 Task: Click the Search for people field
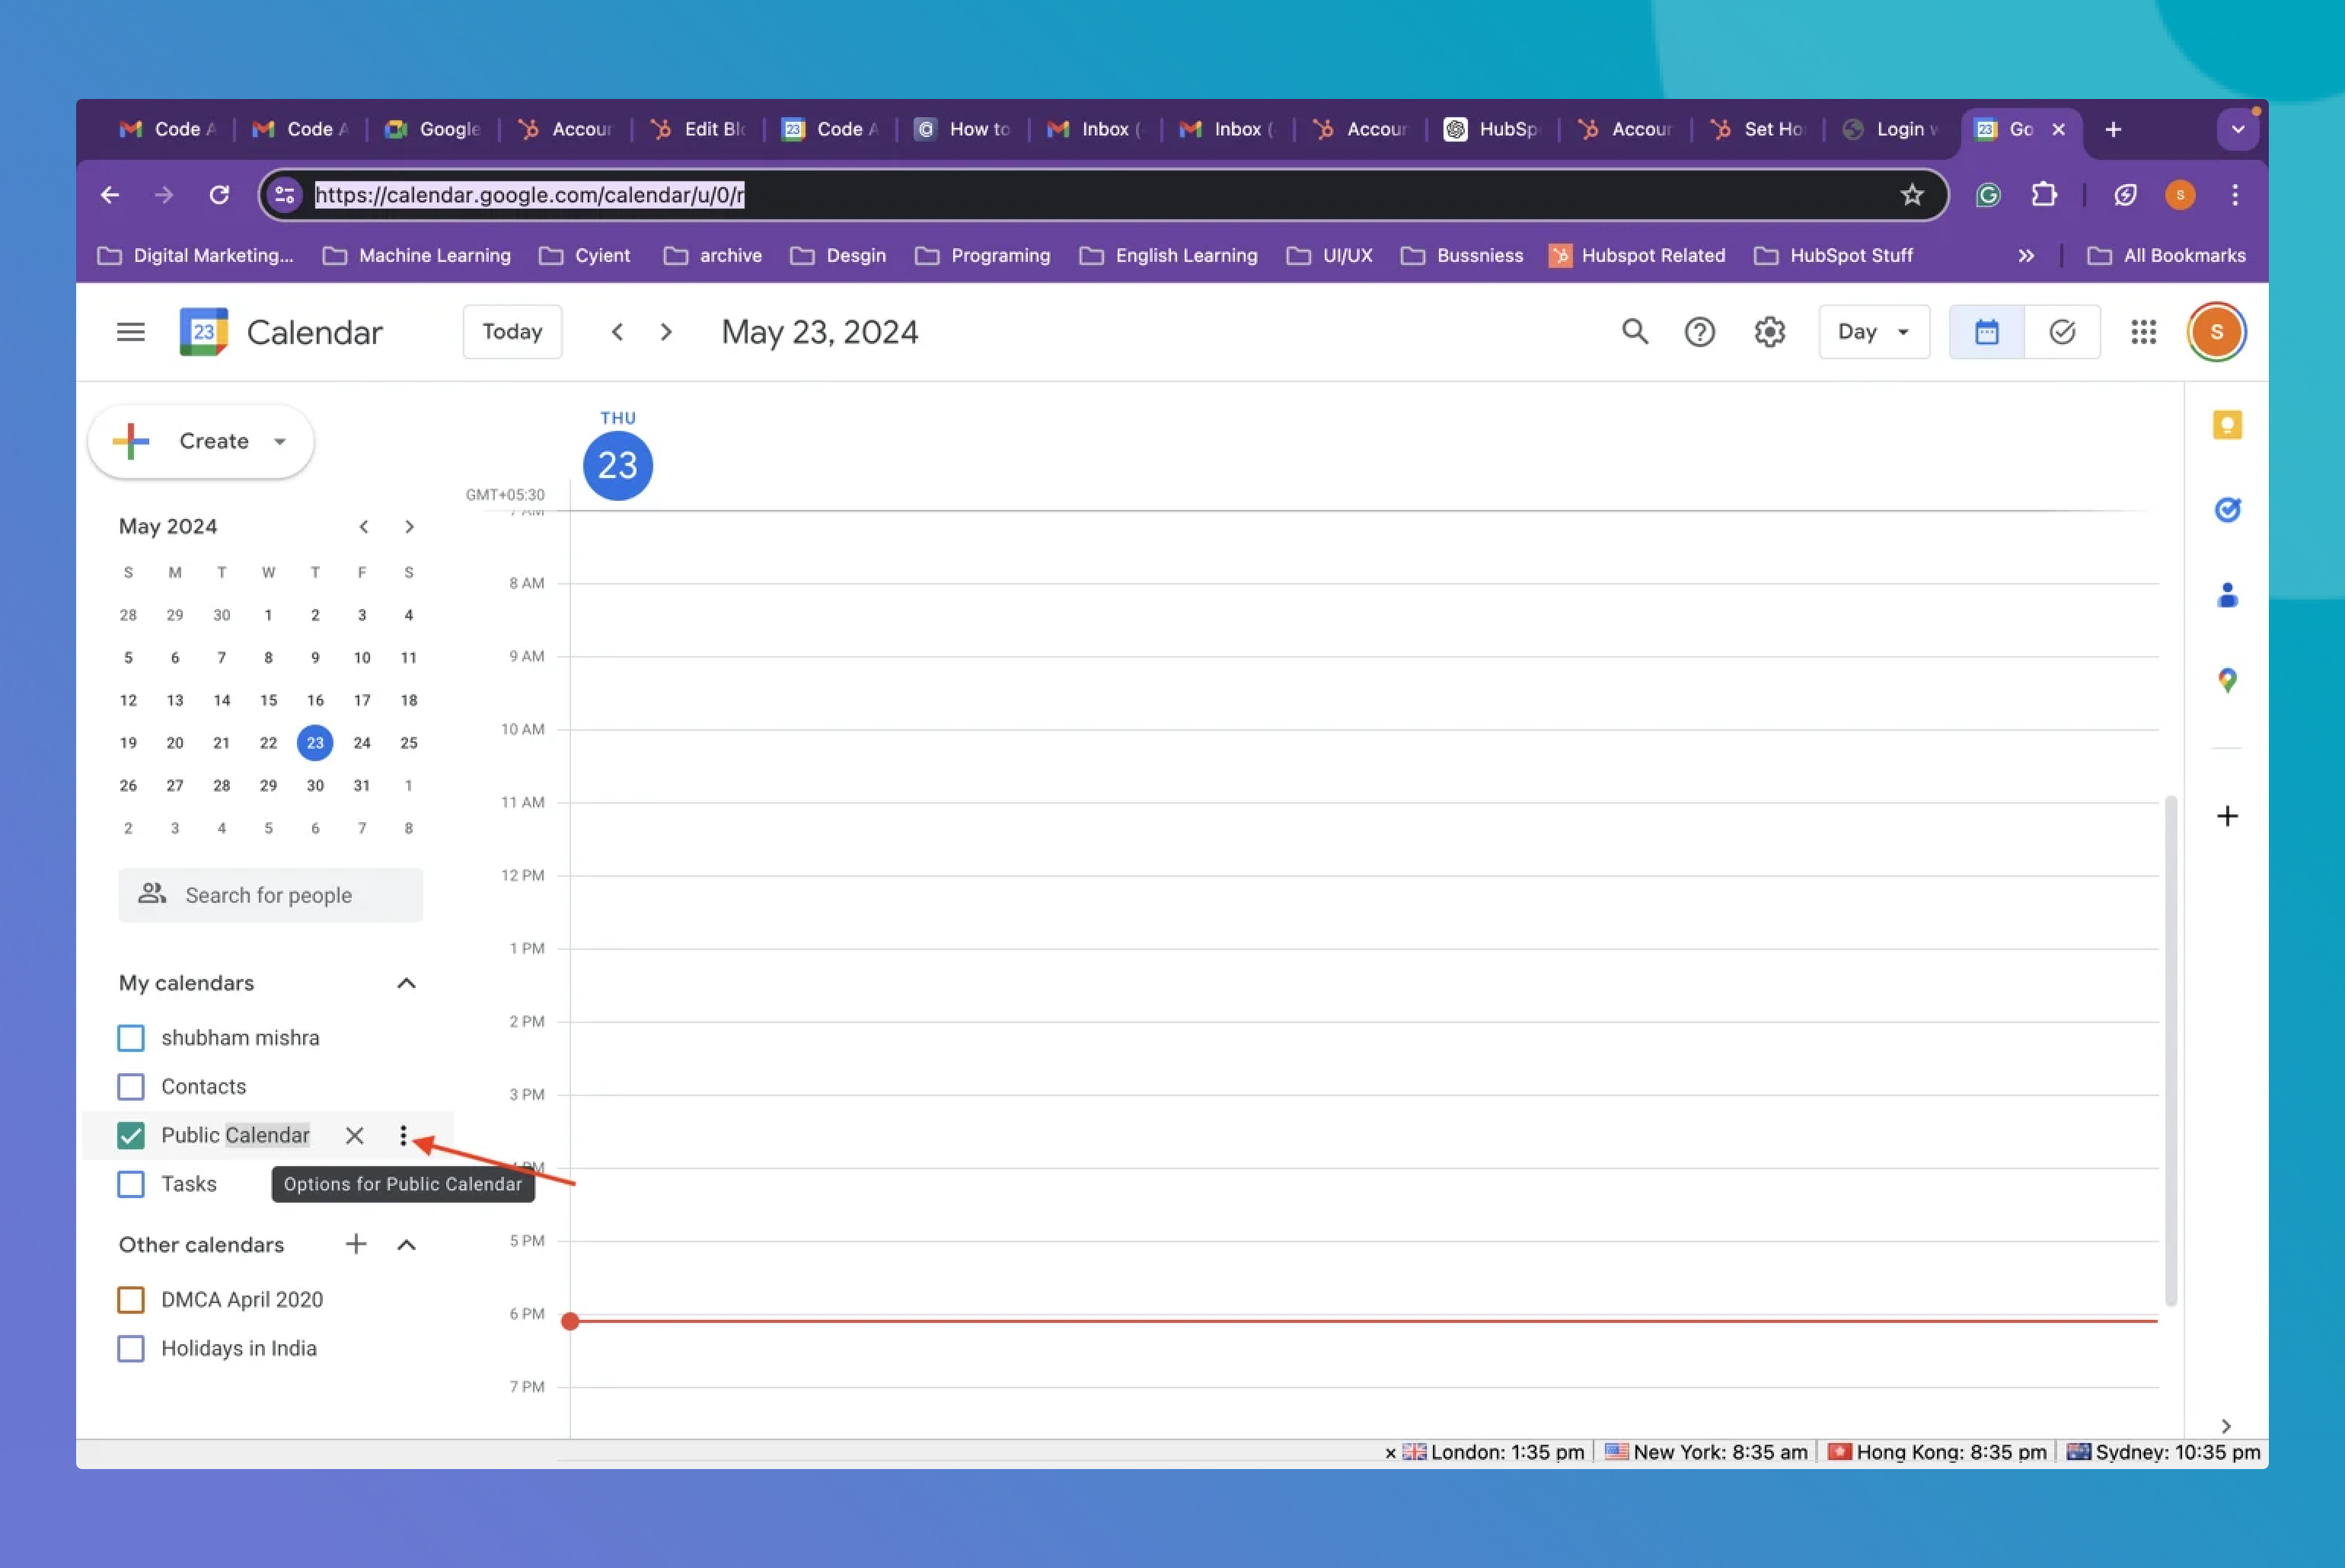tap(270, 895)
